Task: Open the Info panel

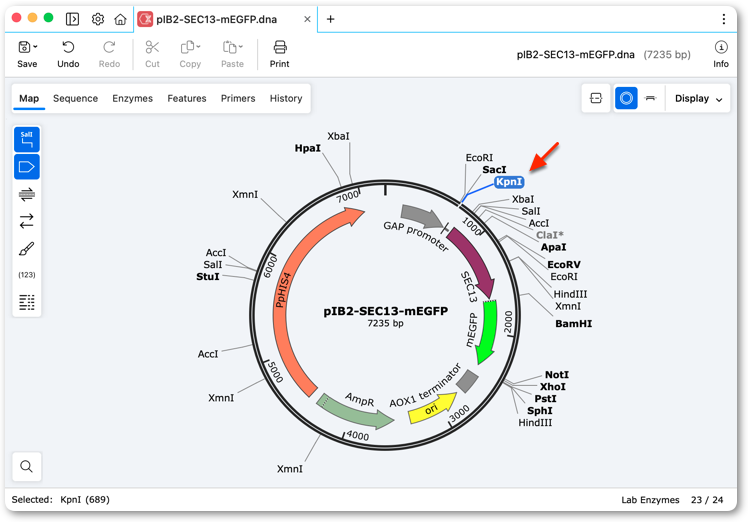Action: 721,54
